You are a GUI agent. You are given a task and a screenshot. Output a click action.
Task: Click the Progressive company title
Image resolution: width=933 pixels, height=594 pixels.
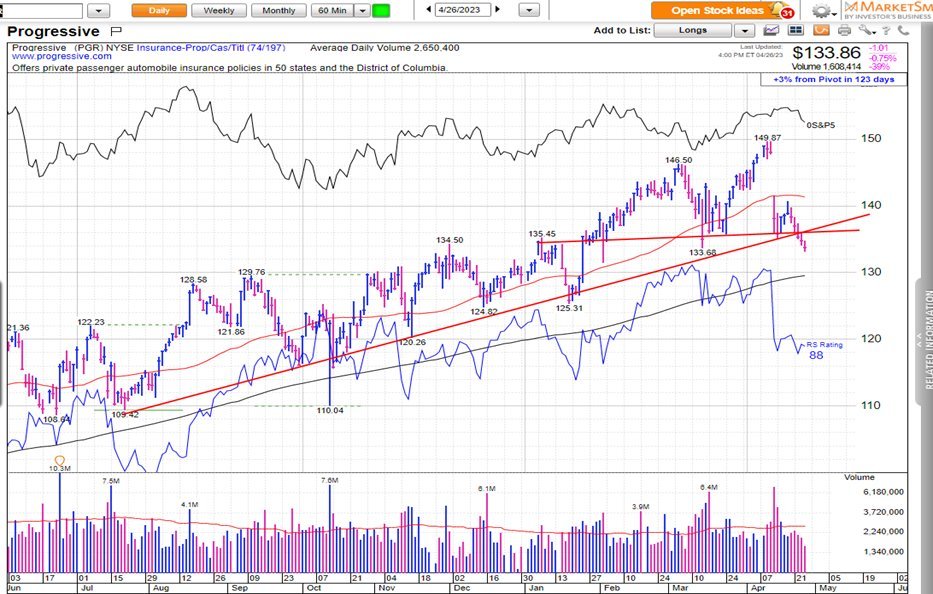[x=53, y=31]
